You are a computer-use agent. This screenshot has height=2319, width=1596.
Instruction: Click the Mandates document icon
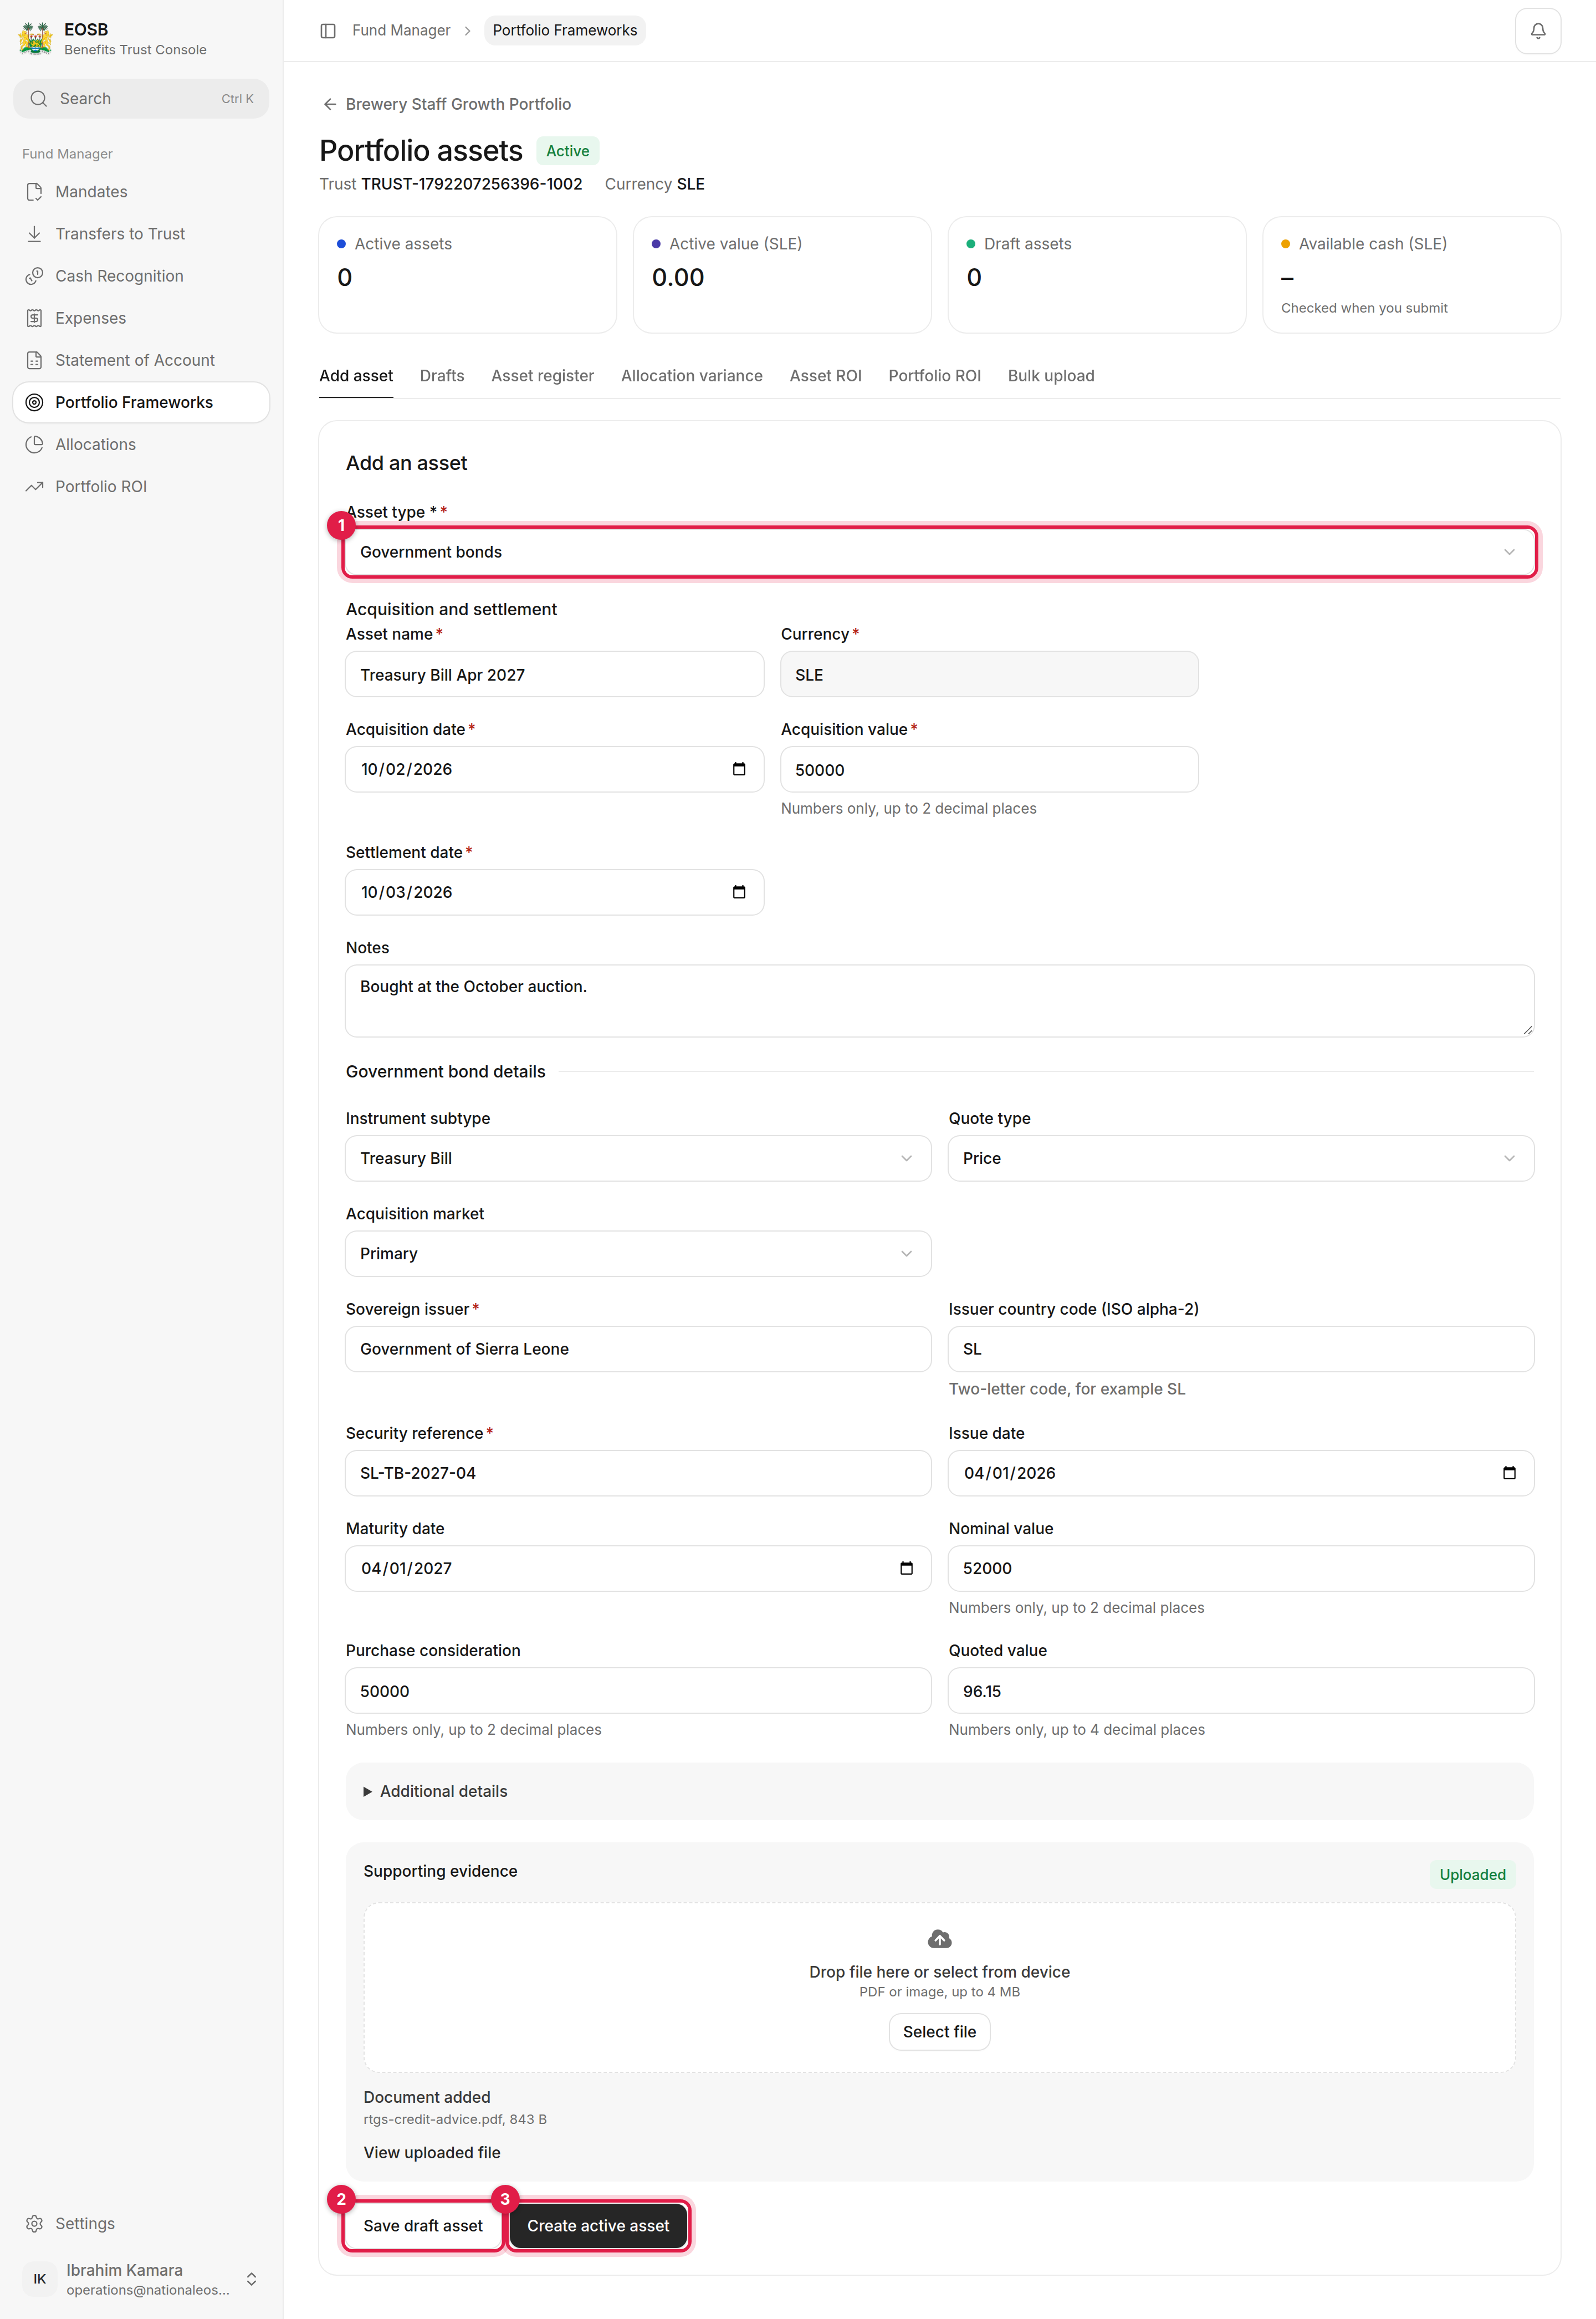(34, 192)
